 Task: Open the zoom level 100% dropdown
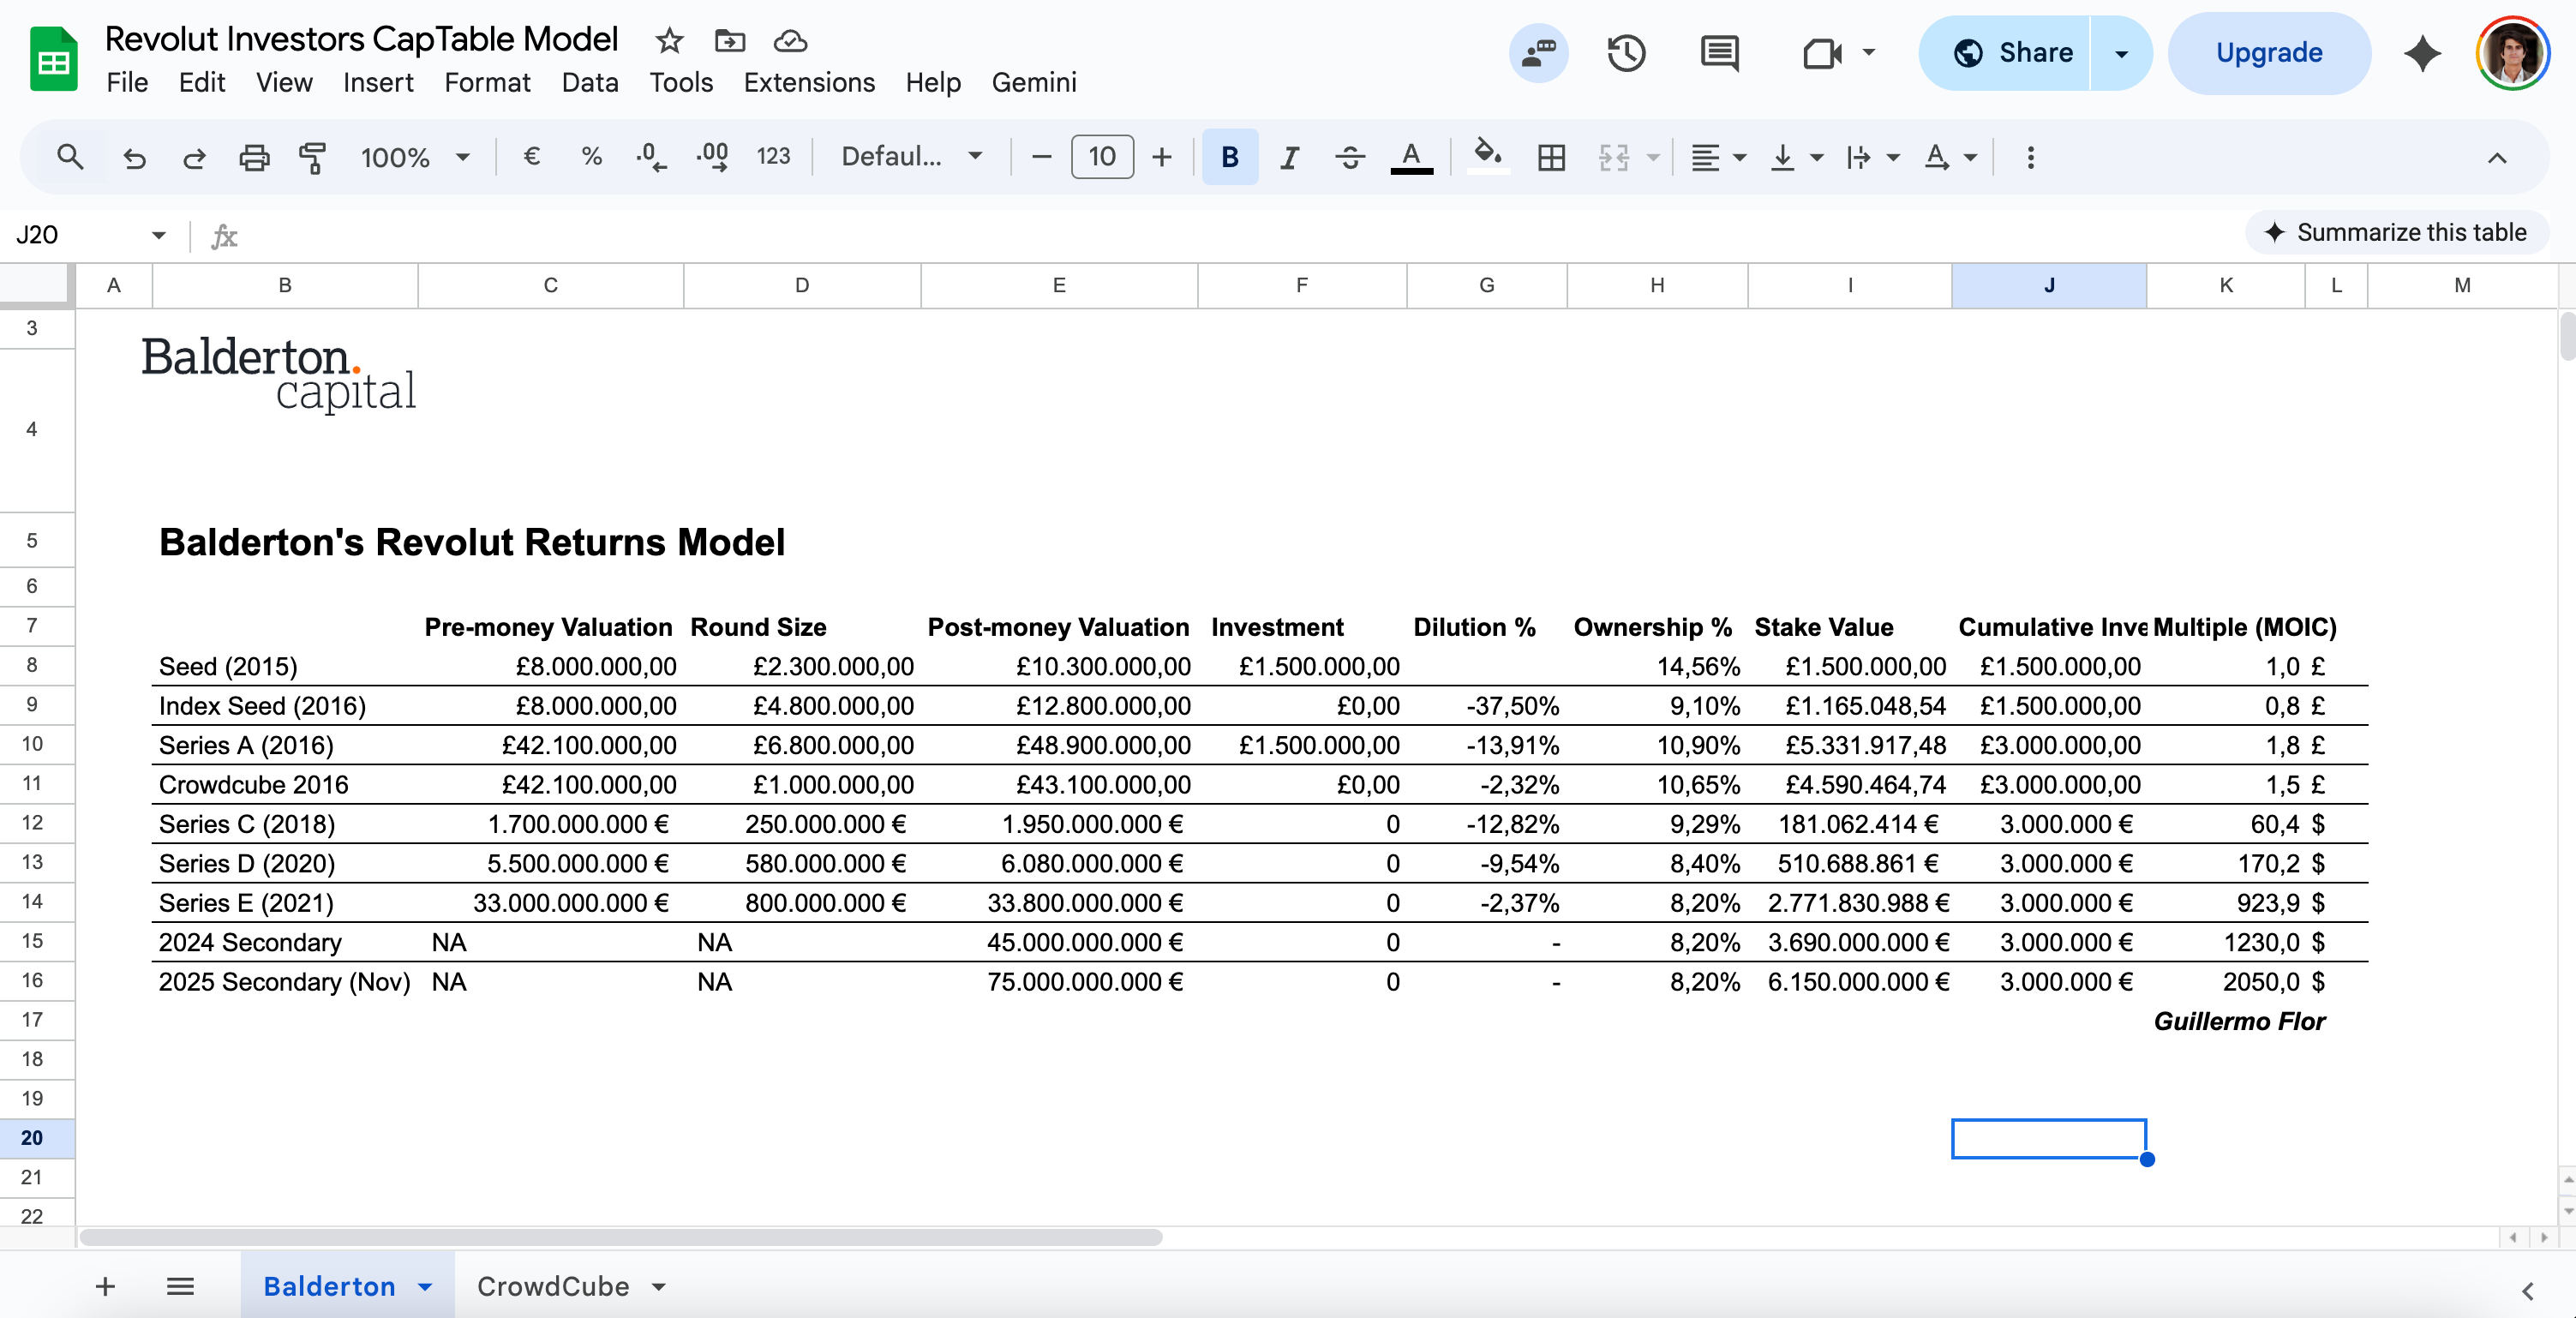click(414, 157)
